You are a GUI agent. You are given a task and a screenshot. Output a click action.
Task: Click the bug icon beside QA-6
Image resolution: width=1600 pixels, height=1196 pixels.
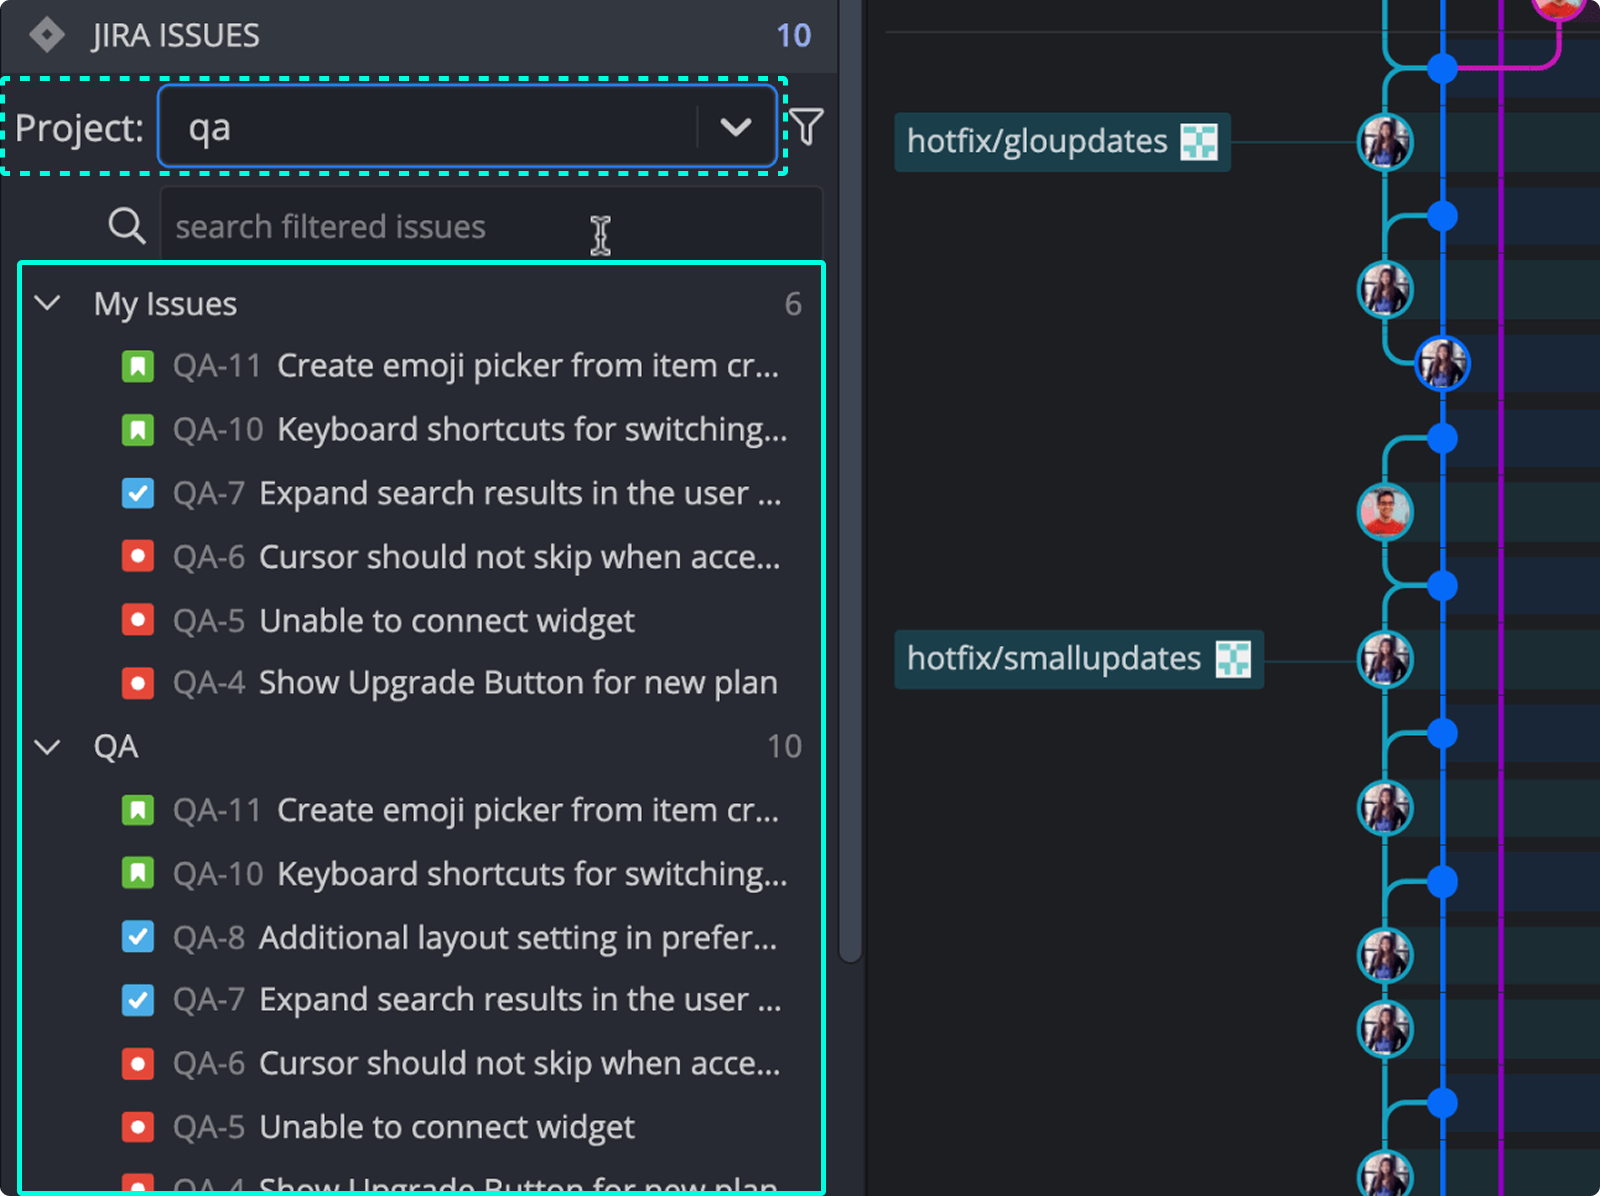138,556
